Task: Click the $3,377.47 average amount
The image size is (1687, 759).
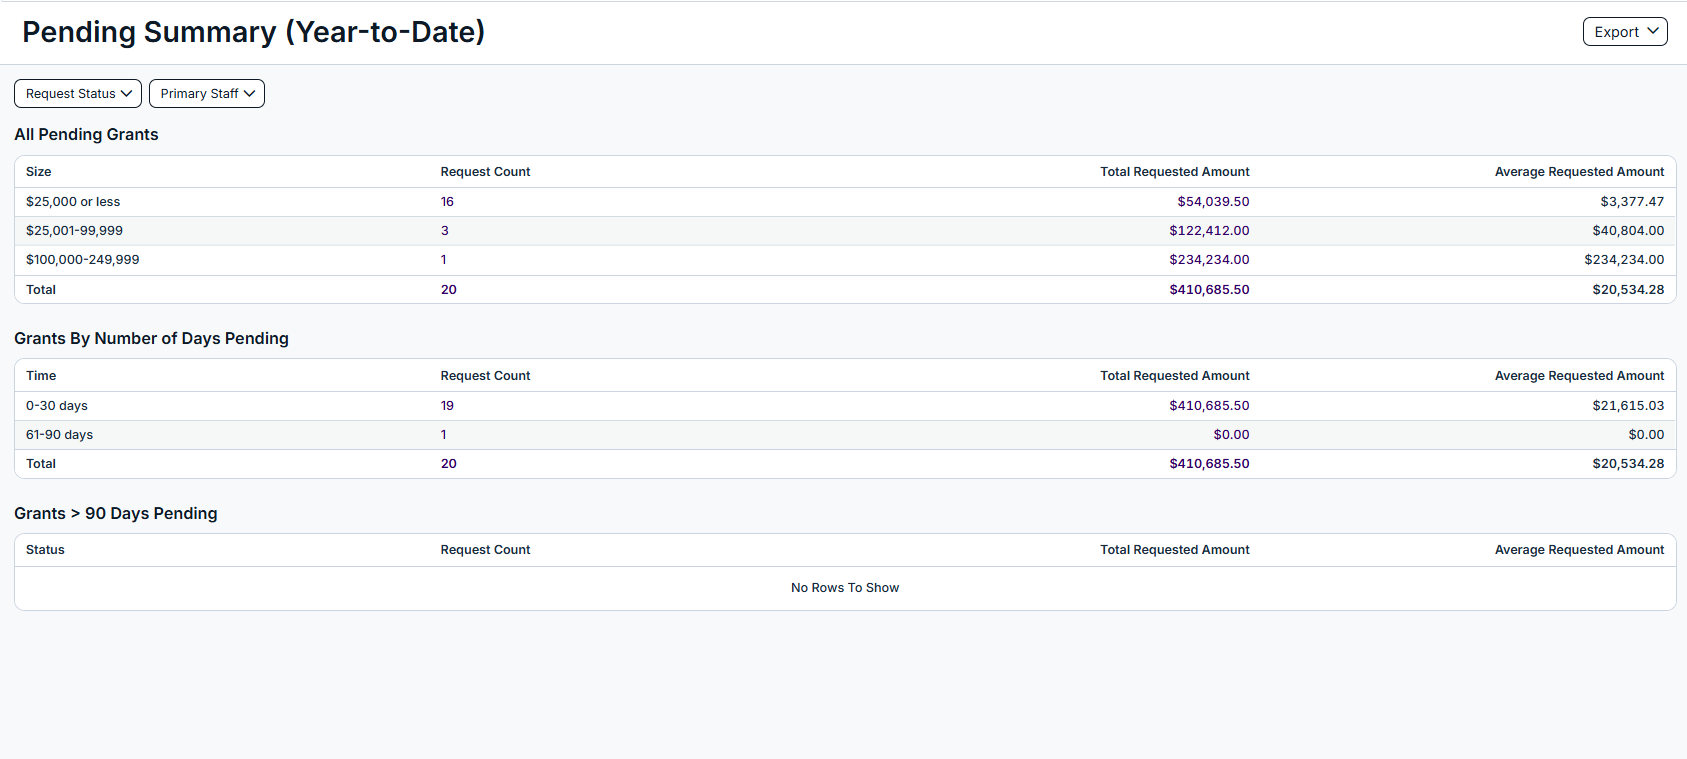Action: [1632, 202]
